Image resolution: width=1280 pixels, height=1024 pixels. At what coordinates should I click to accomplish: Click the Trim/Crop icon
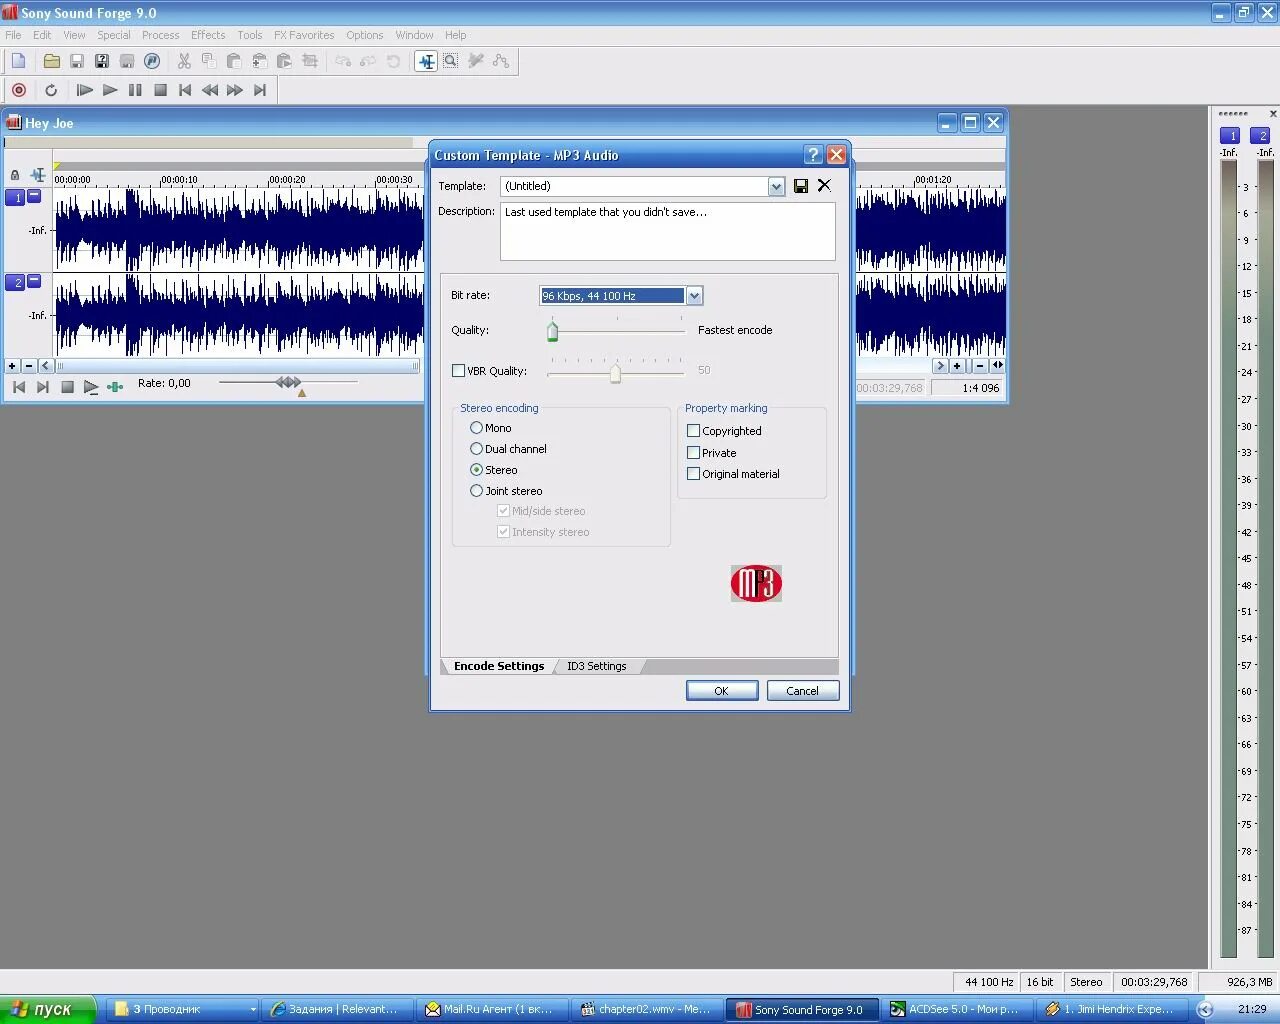310,61
